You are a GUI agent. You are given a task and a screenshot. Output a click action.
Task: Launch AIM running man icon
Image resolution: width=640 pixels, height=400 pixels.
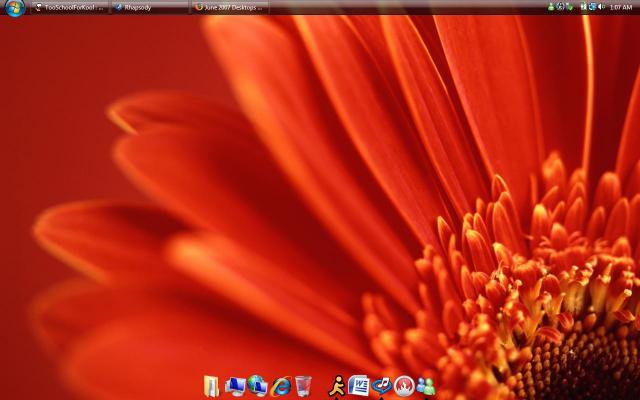click(337, 386)
